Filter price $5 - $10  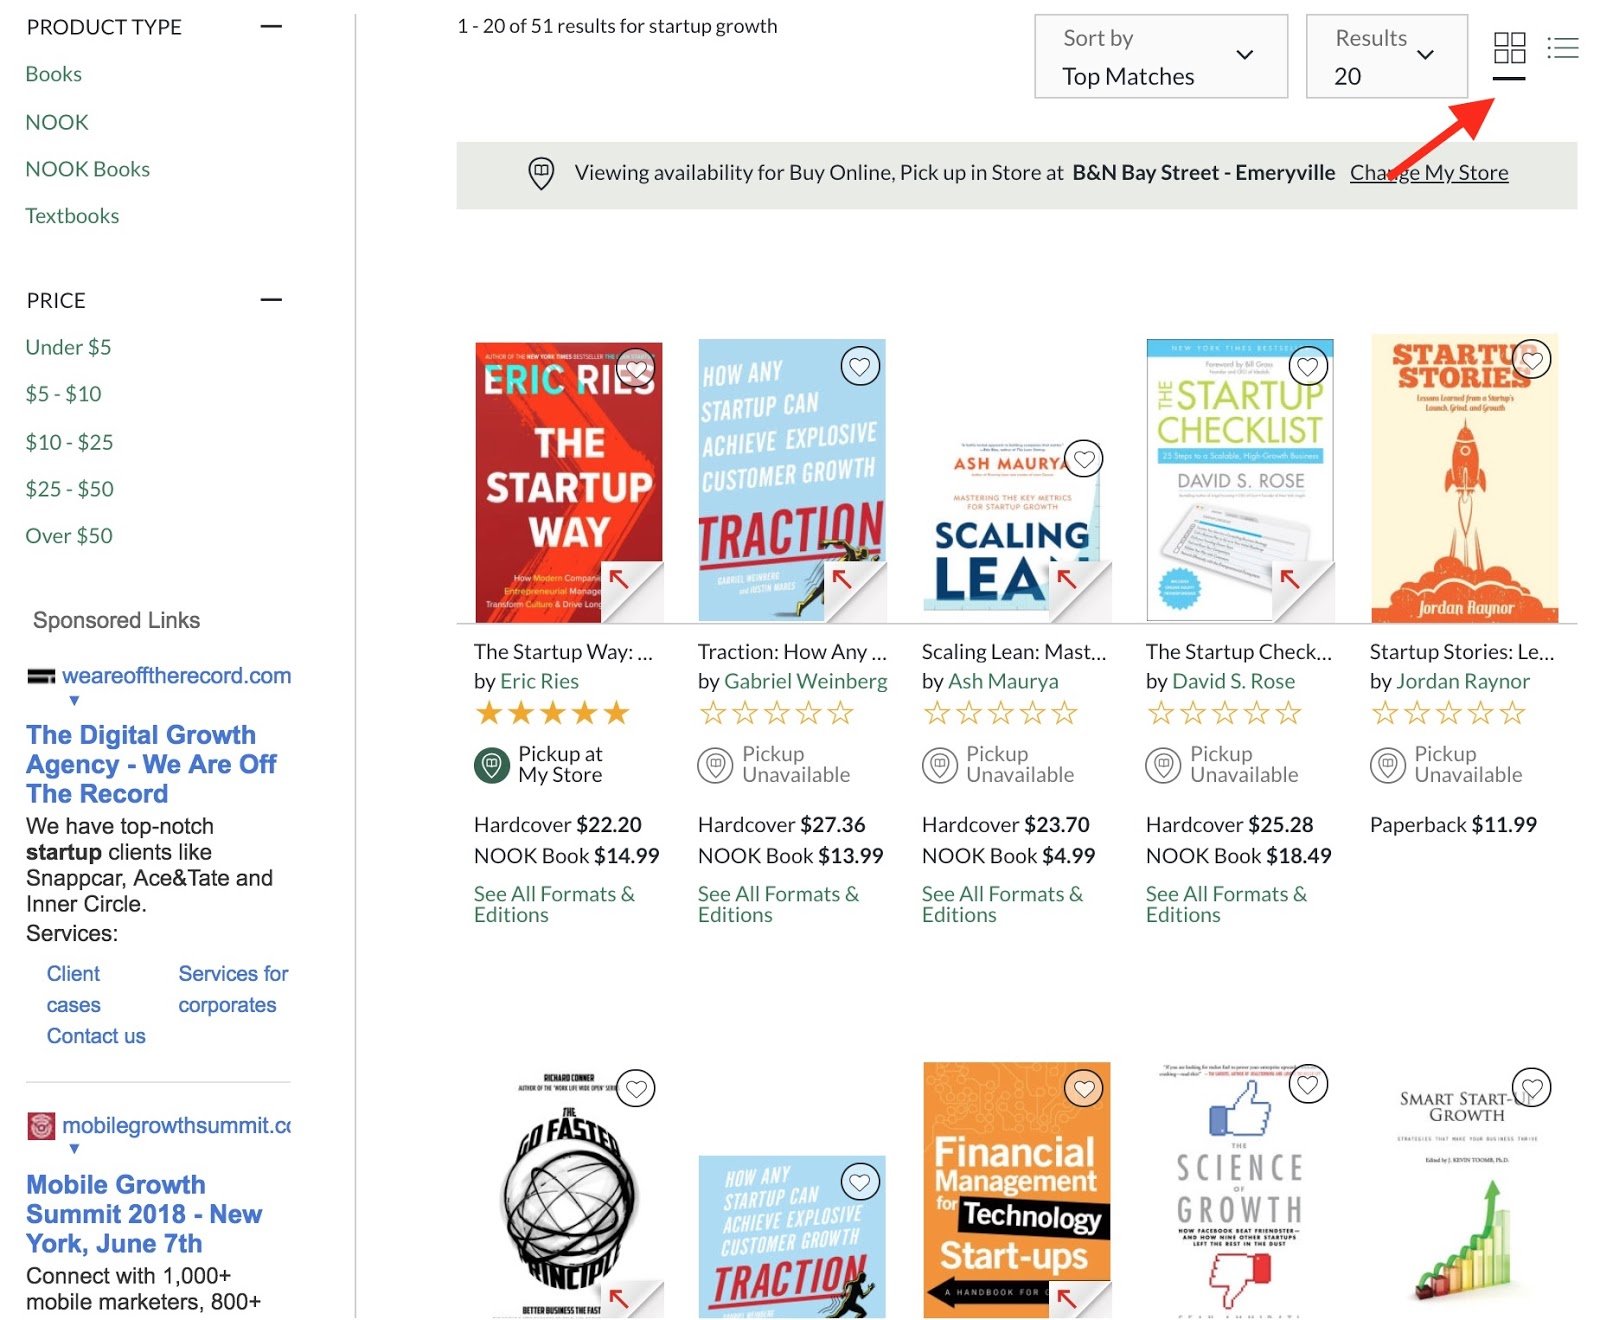[x=64, y=394]
